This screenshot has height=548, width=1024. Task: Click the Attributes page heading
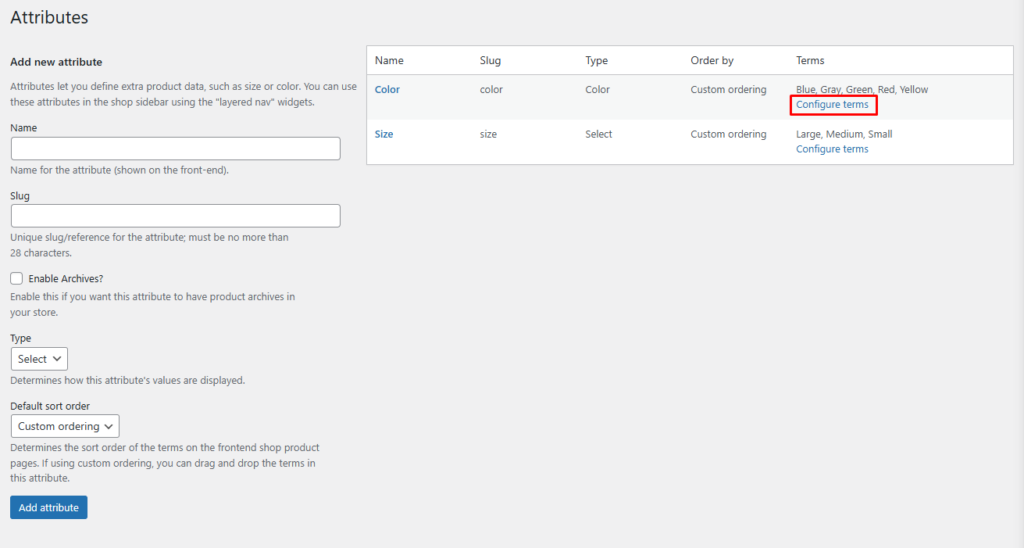[x=49, y=17]
